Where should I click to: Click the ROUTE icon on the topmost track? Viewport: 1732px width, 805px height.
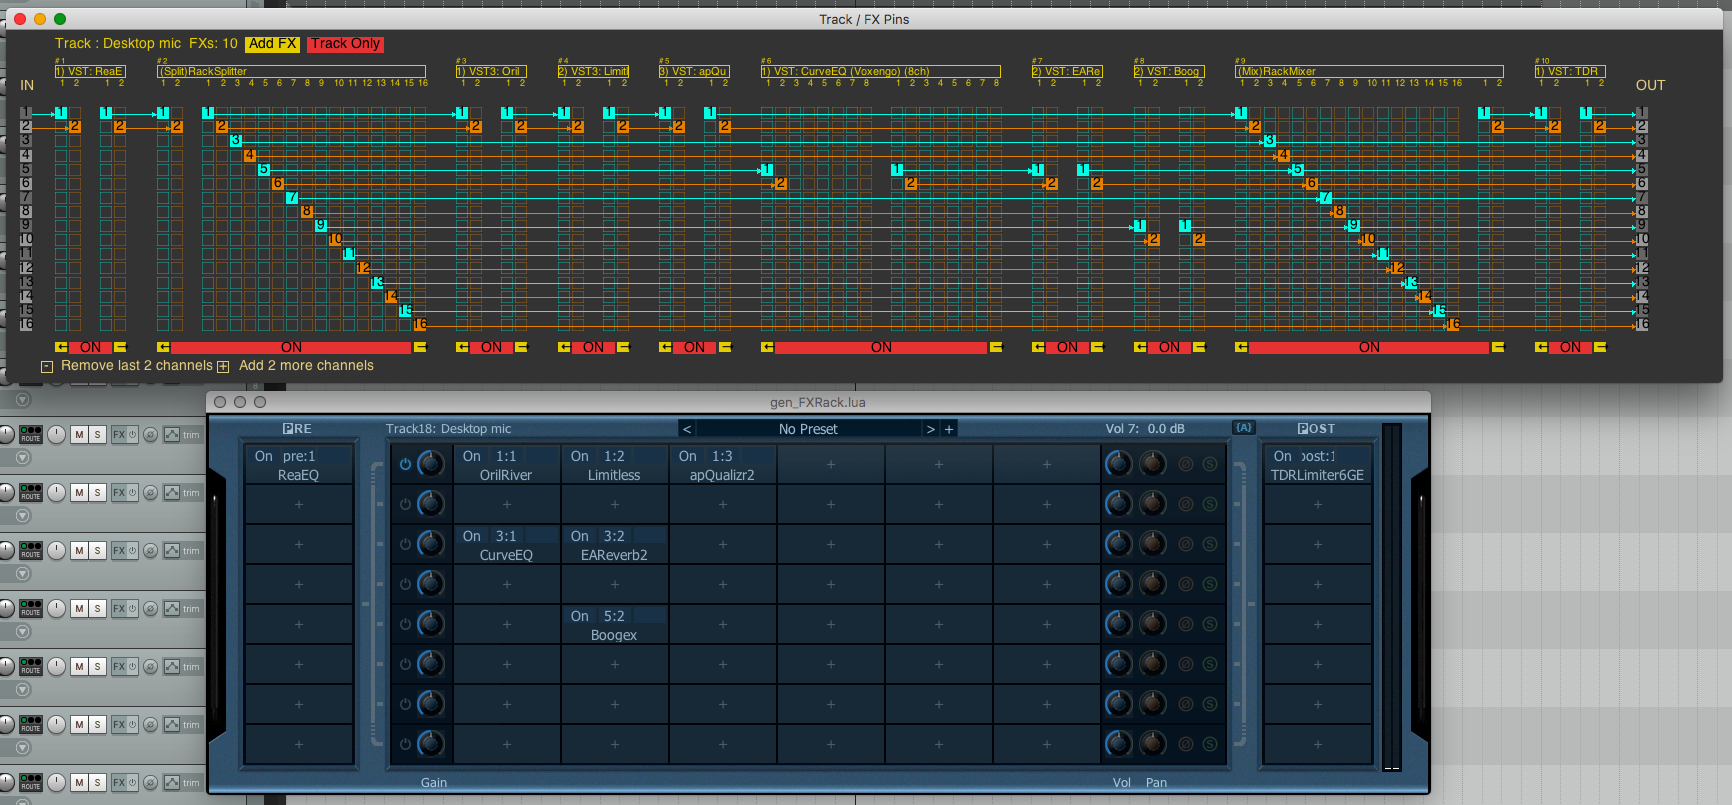[31, 434]
